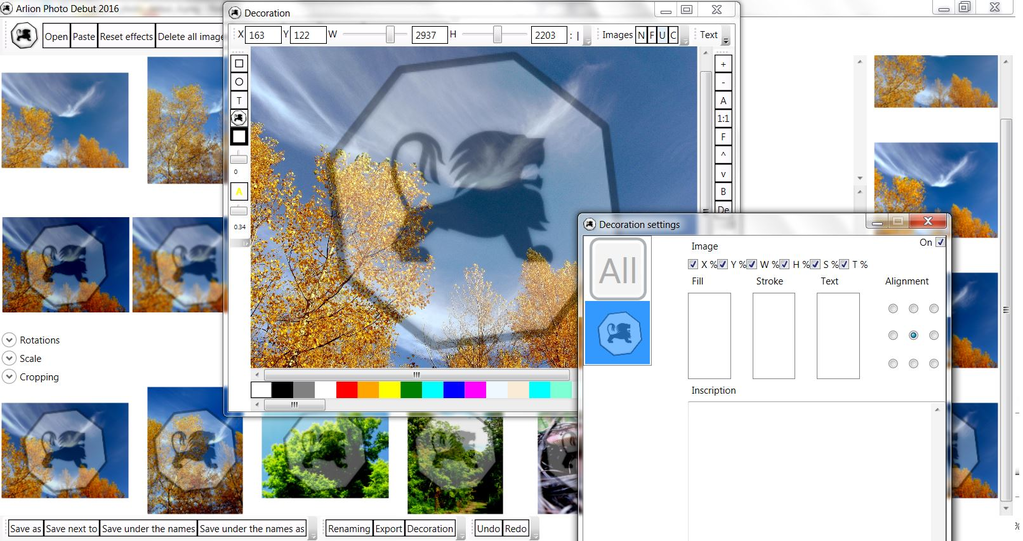1023x541 pixels.
Task: Click the N button next to Images
Action: pyautogui.click(x=641, y=35)
